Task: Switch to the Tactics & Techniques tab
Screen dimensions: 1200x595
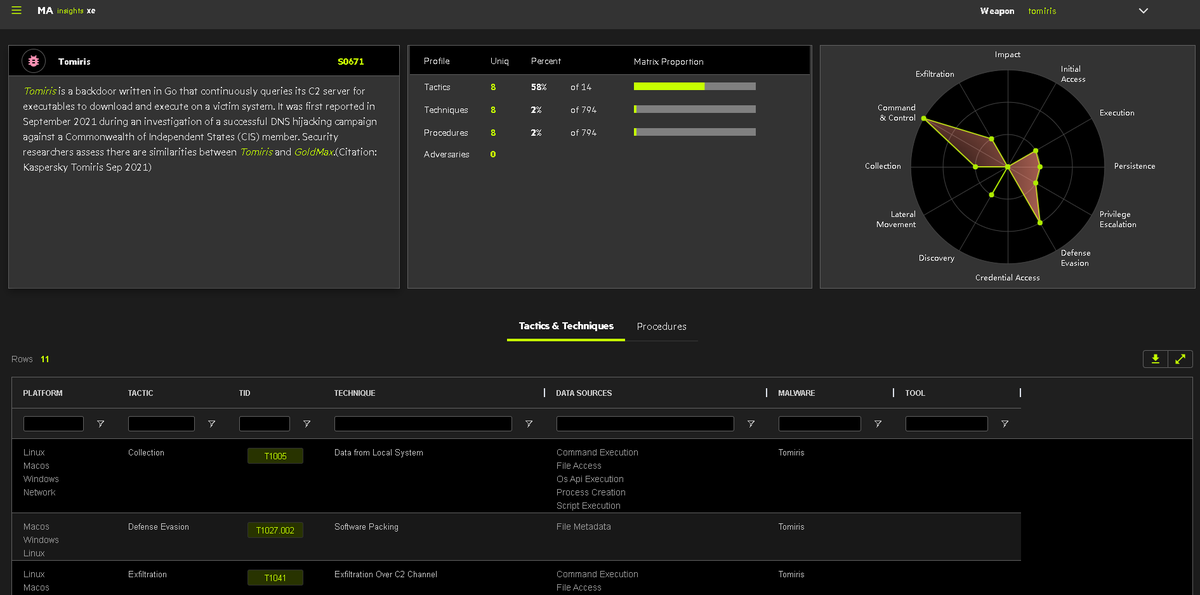Action: click(x=566, y=326)
